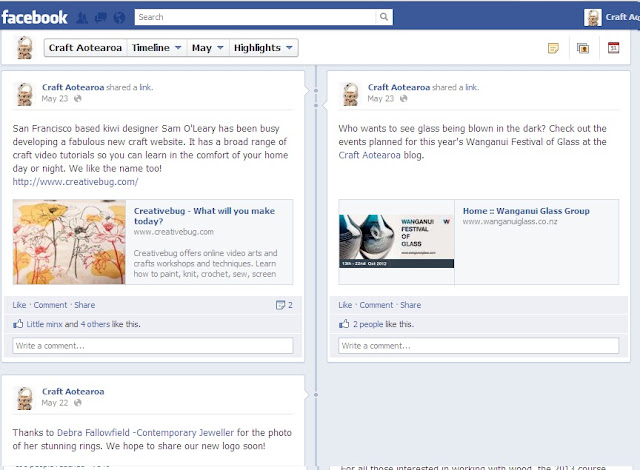Image resolution: width=640 pixels, height=470 pixels.
Task: Click the thumbs-up icon beside 2 people
Action: tap(344, 324)
